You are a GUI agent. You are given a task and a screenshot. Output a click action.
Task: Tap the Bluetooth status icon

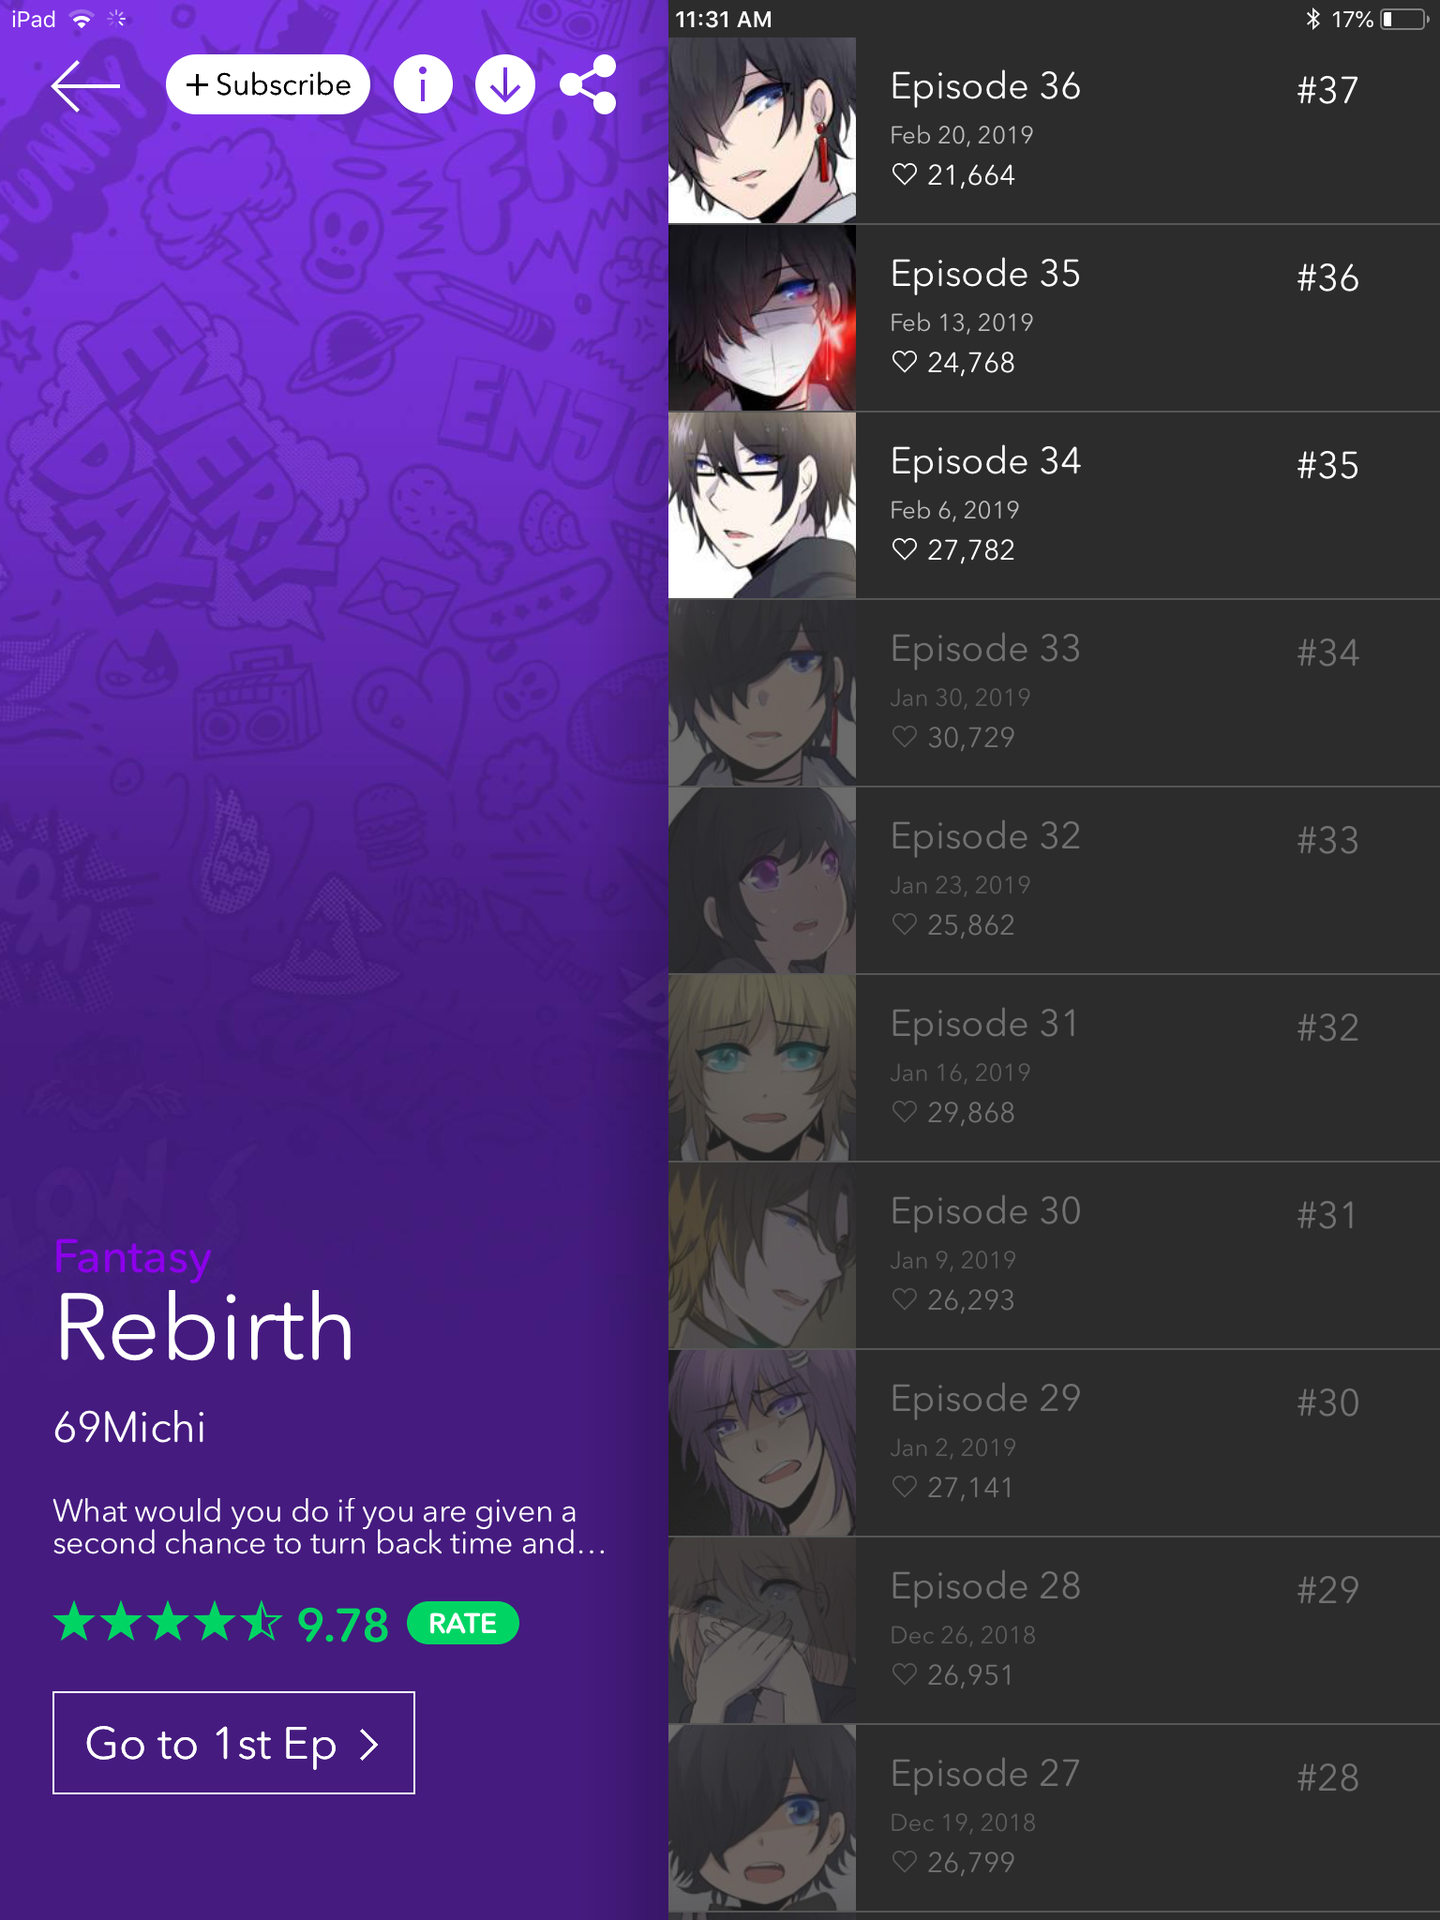1313,19
